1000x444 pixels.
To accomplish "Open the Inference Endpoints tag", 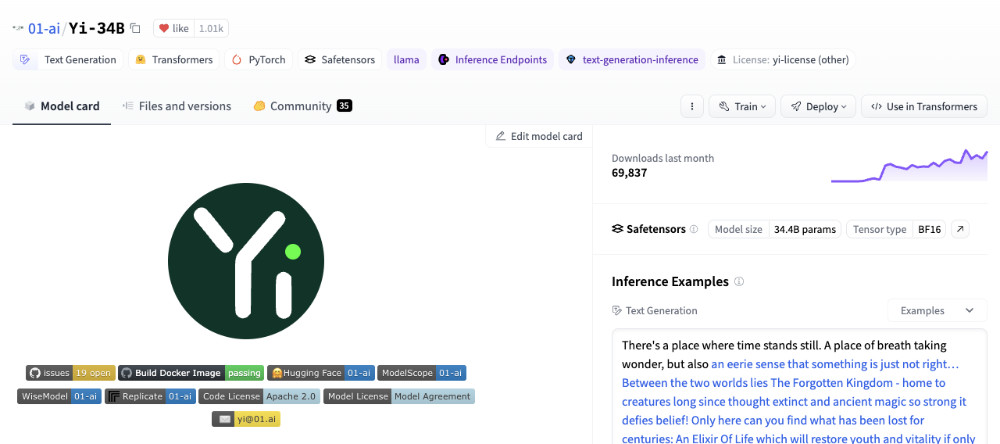I will click(492, 60).
